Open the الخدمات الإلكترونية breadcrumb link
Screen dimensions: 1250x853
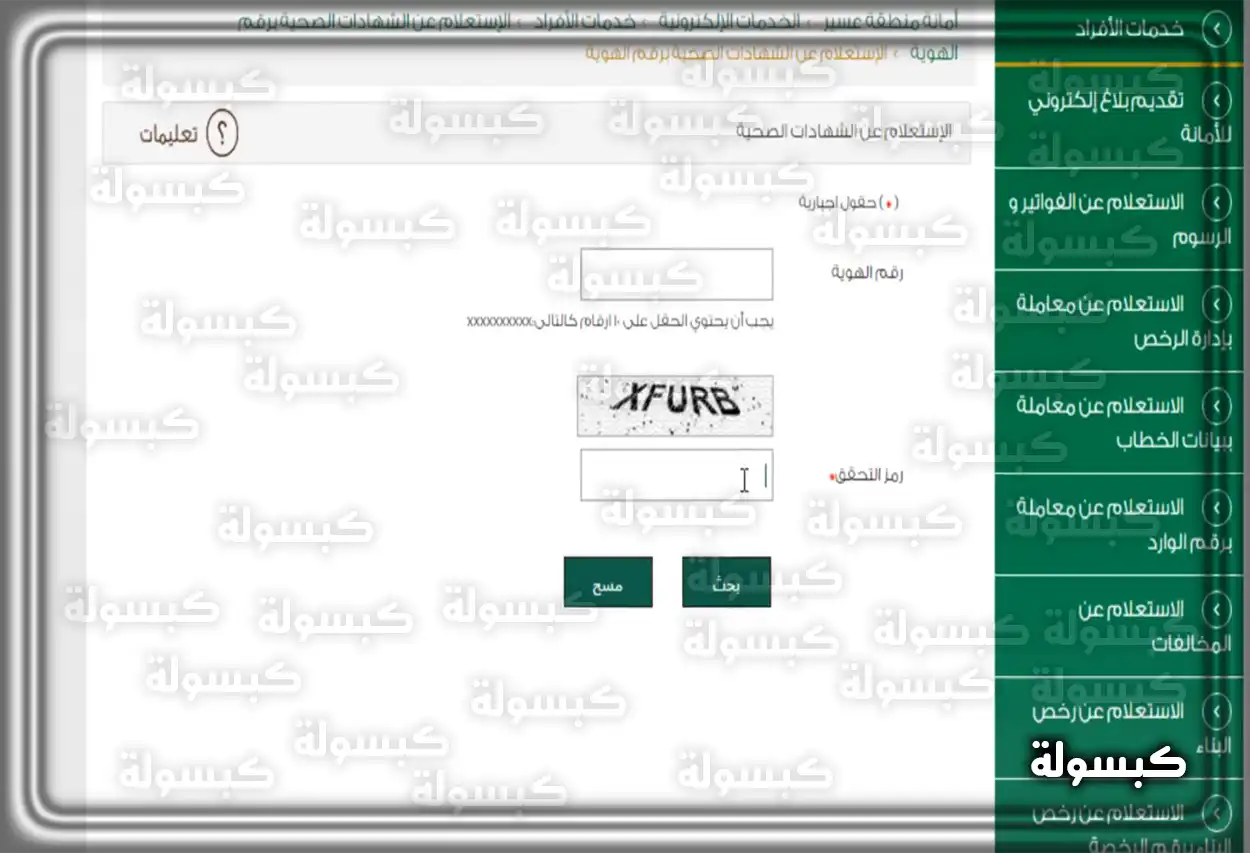point(742,21)
